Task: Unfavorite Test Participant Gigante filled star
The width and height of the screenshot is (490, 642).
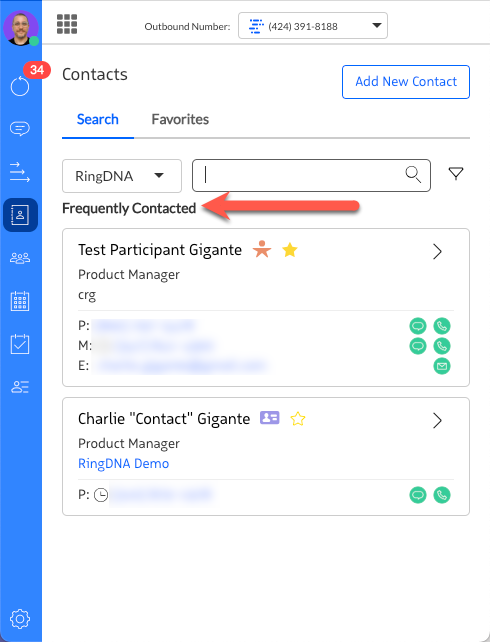Action: pyautogui.click(x=290, y=250)
